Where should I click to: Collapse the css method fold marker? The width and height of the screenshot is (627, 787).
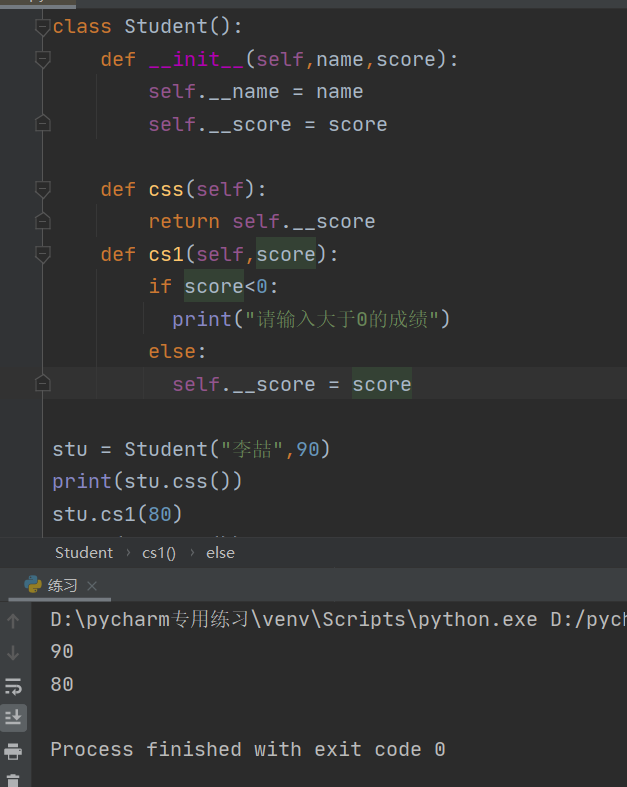coord(42,190)
